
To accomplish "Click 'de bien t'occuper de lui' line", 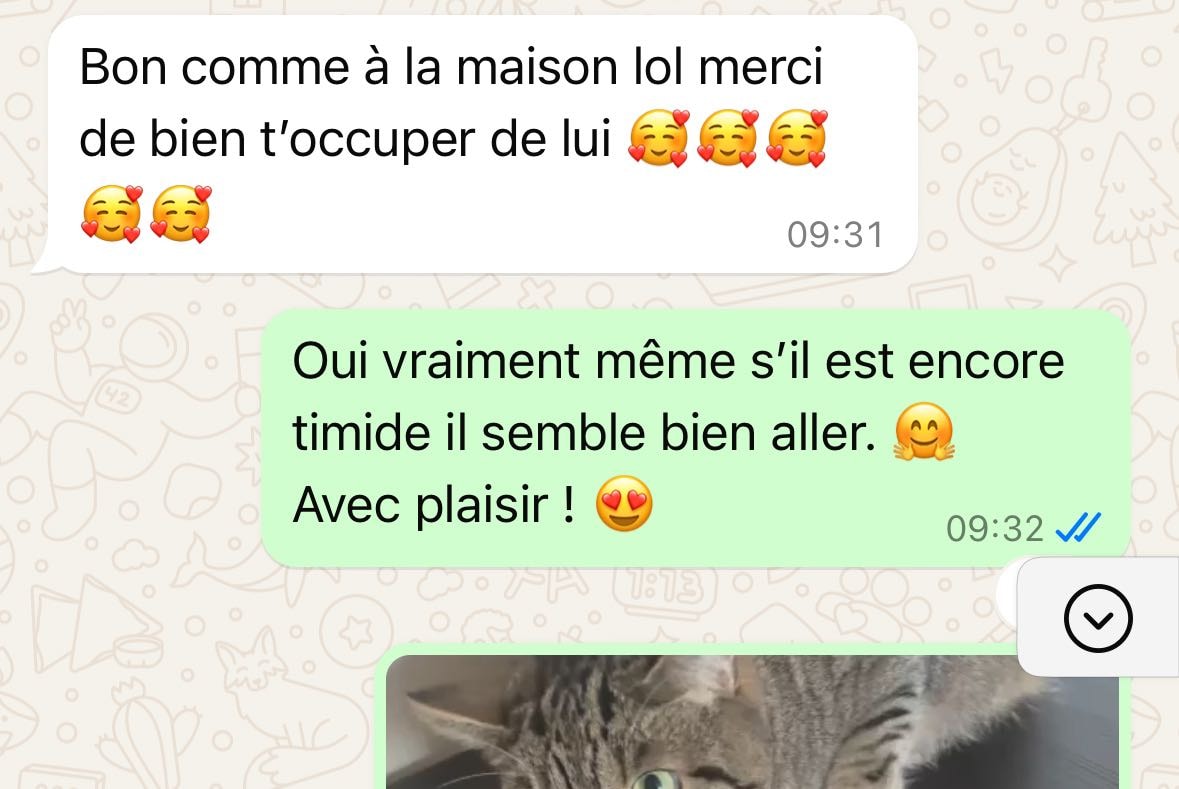I will point(345,139).
